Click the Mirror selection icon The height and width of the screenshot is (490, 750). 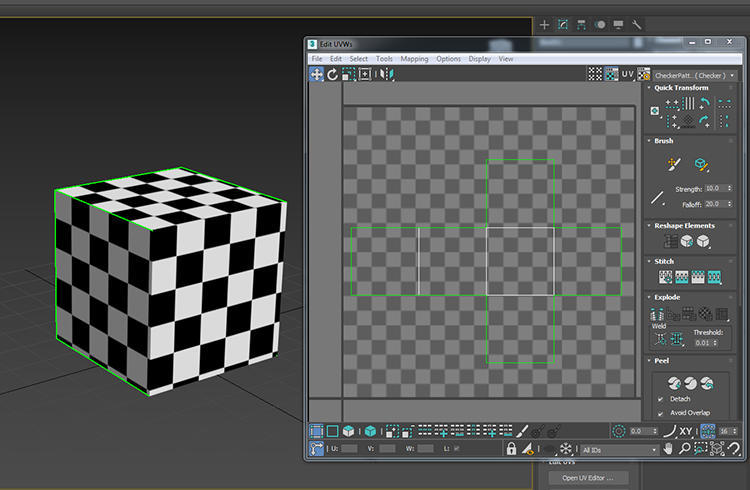tap(387, 74)
